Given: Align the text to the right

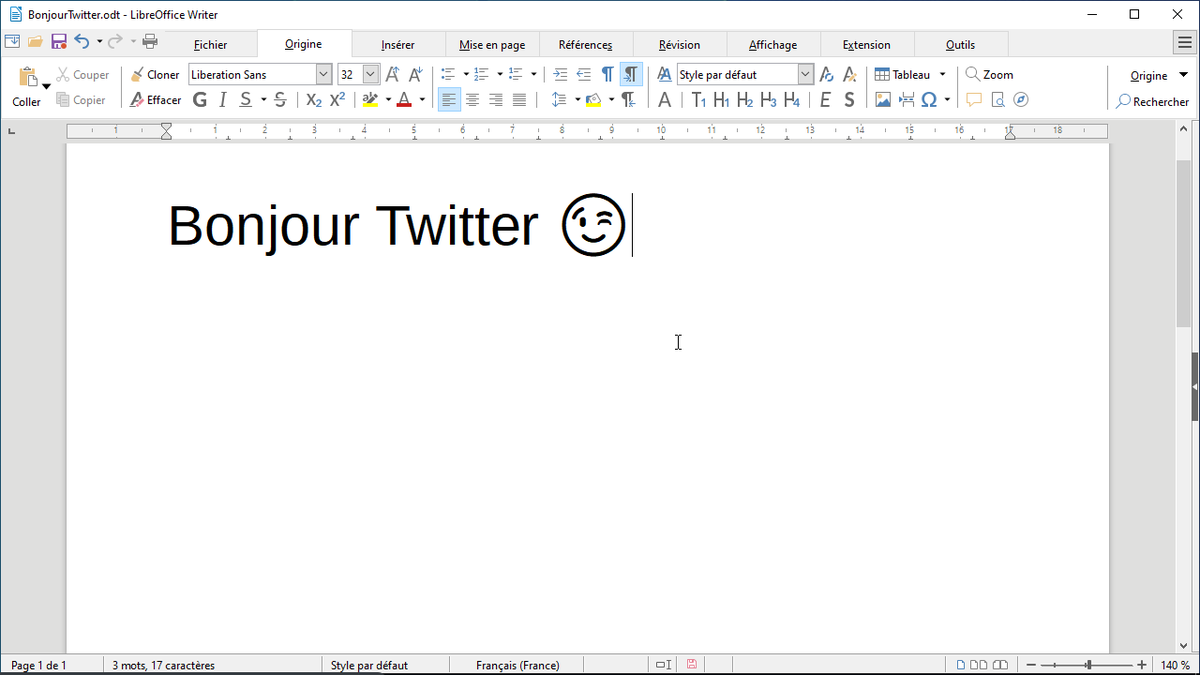Looking at the screenshot, I should pyautogui.click(x=496, y=100).
